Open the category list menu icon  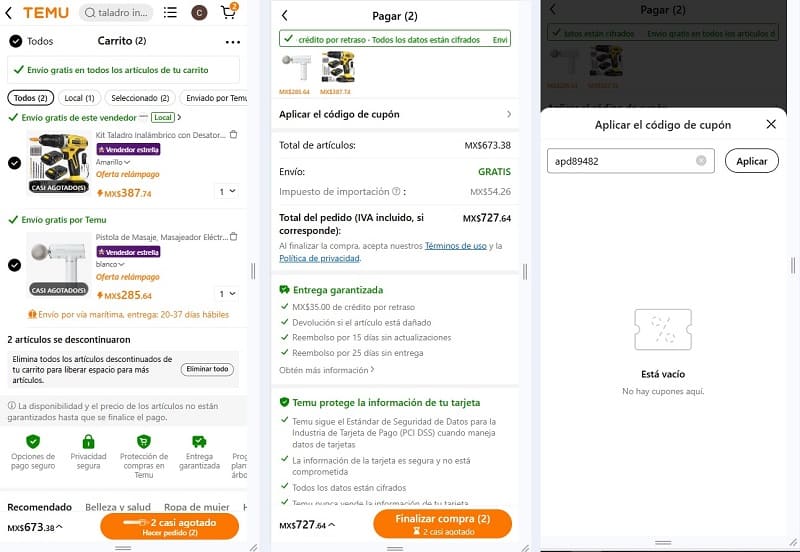tap(170, 12)
